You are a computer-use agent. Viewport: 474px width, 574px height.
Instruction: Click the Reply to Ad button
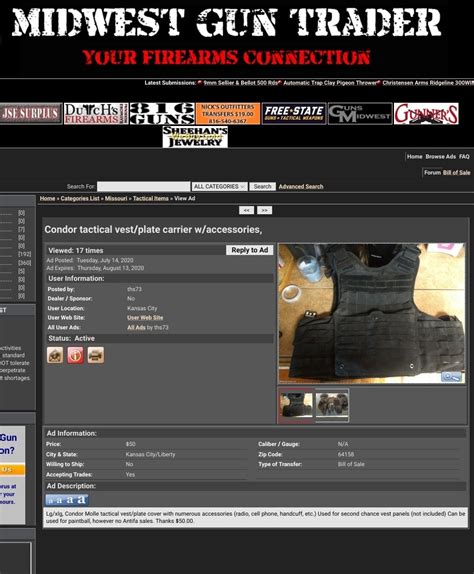[250, 250]
